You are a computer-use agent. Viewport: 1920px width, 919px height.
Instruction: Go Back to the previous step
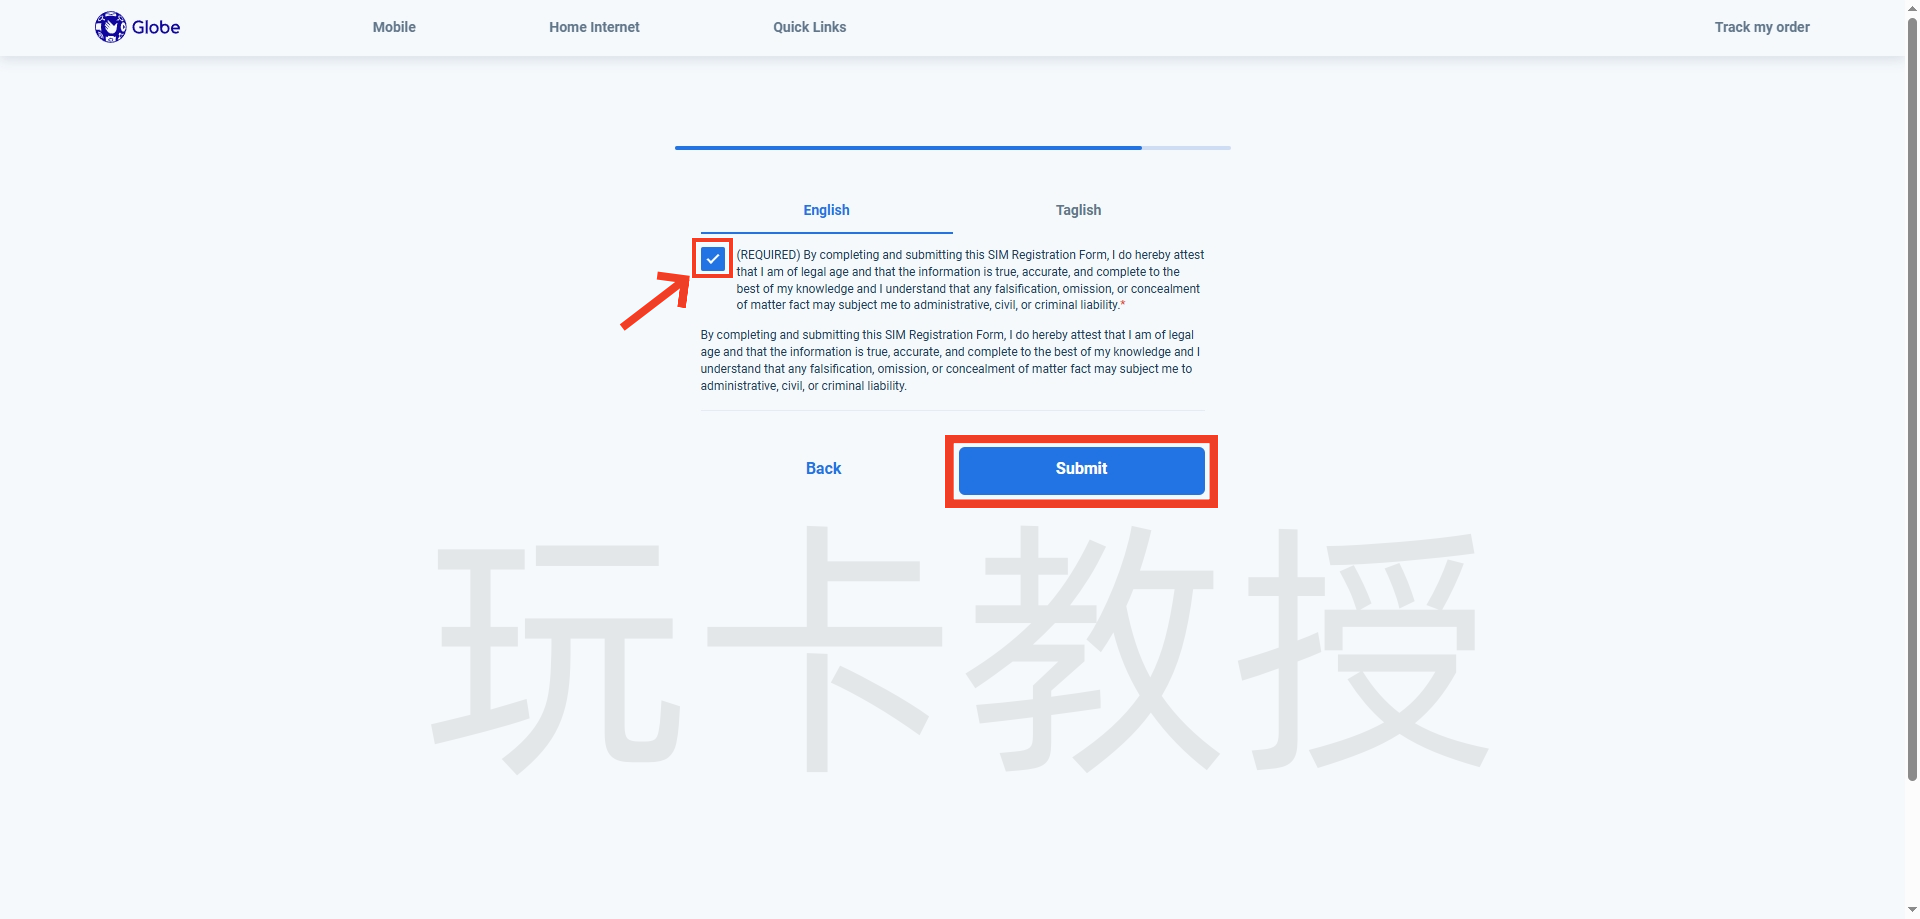point(823,469)
